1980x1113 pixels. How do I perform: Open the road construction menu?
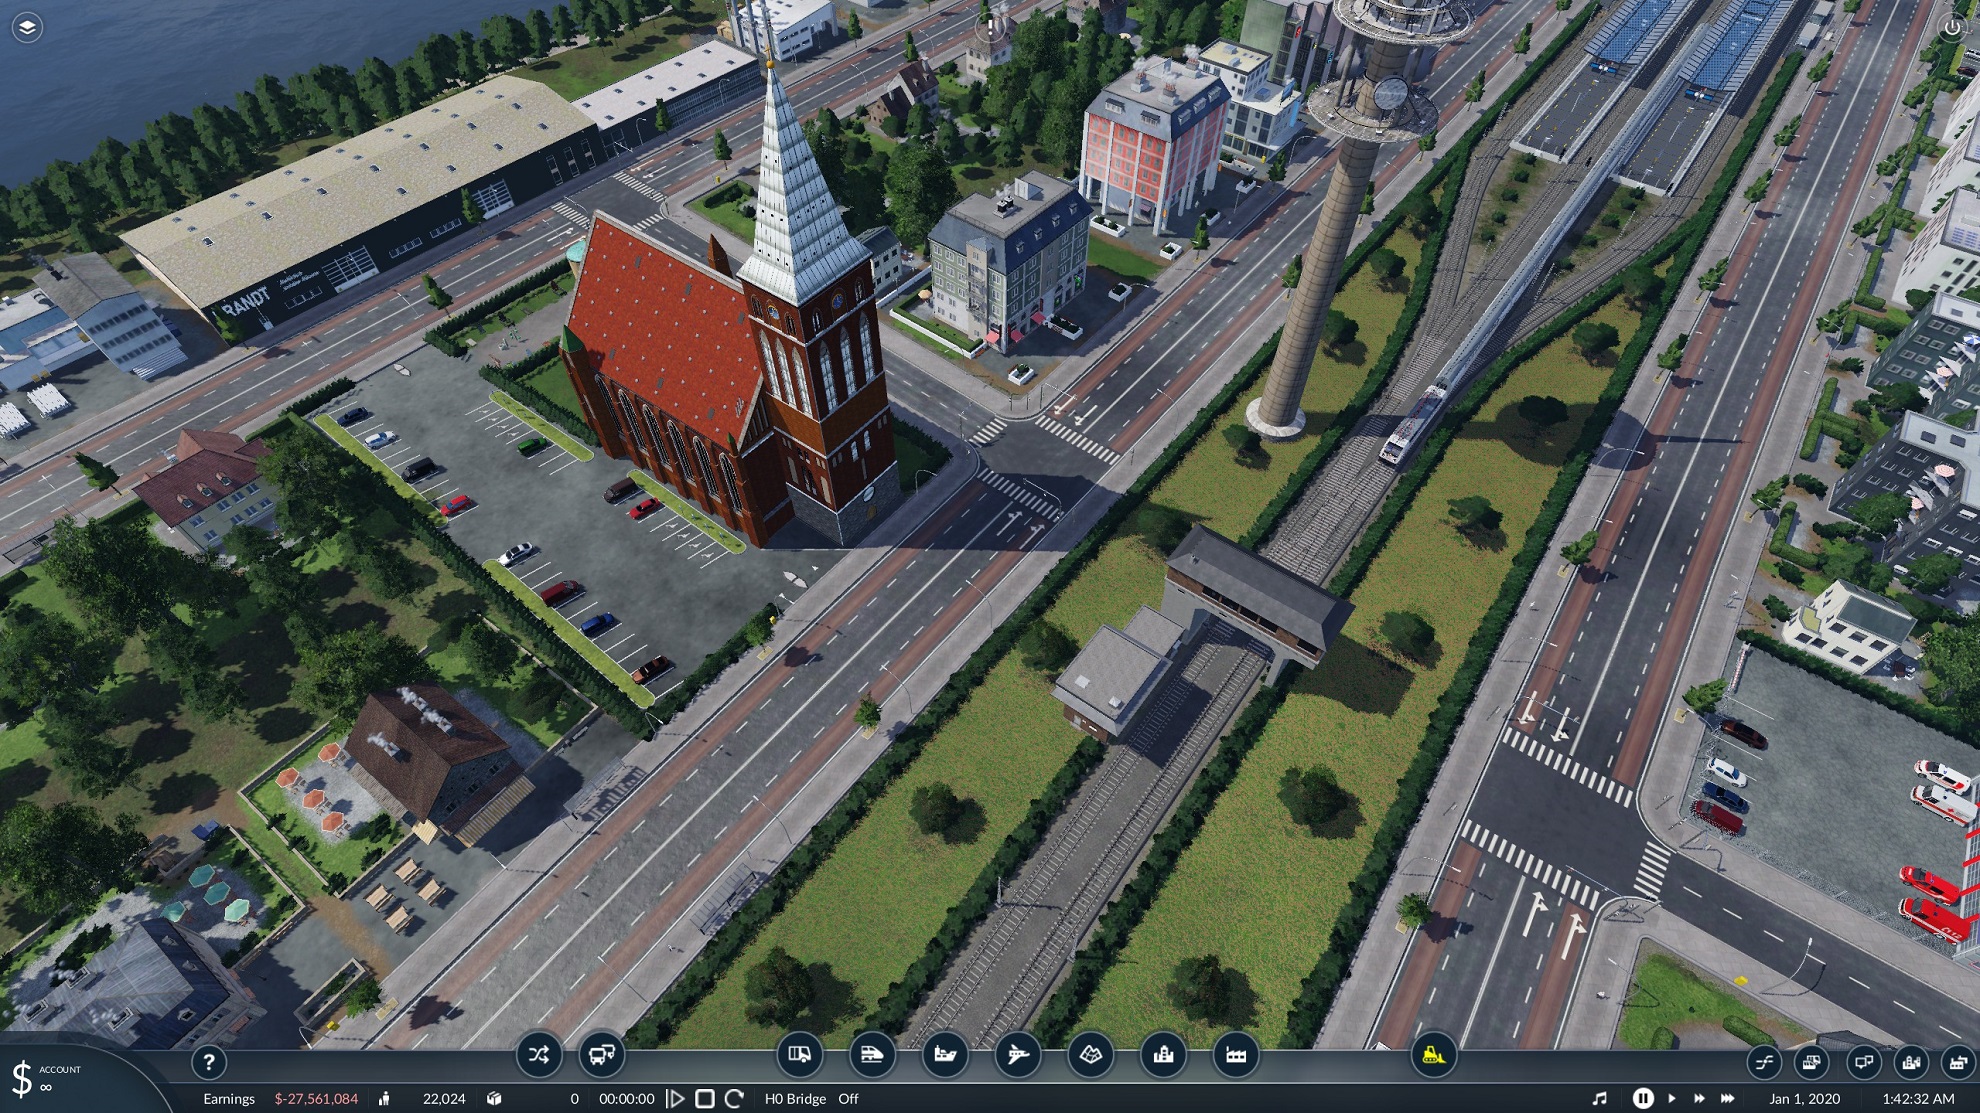pyautogui.click(x=799, y=1055)
